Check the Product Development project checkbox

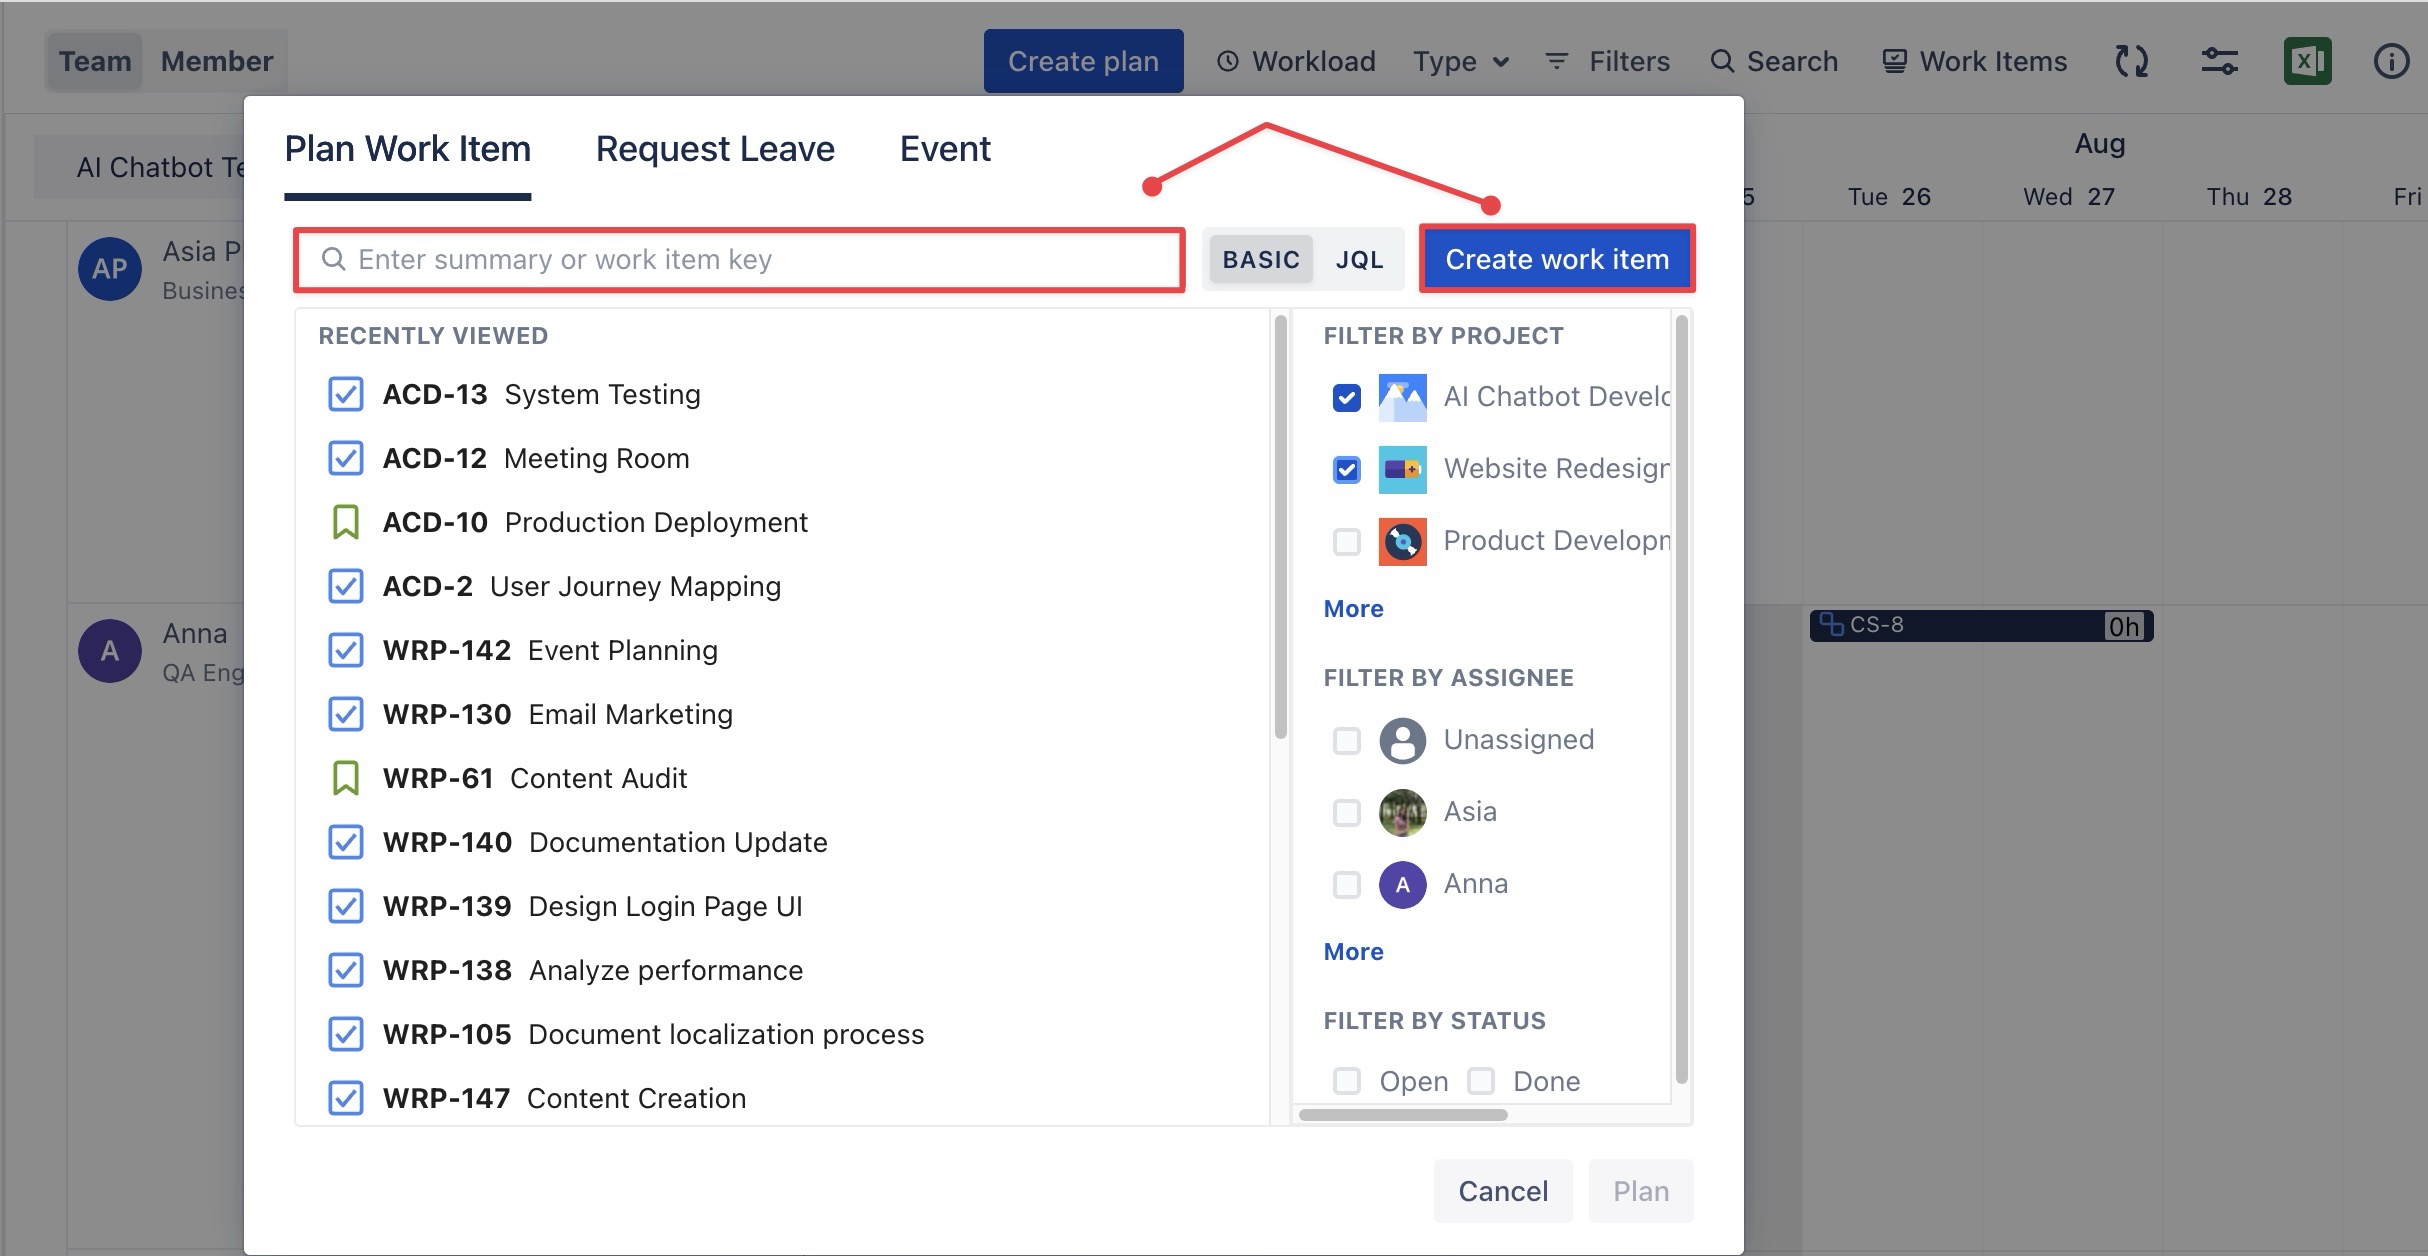[1347, 542]
